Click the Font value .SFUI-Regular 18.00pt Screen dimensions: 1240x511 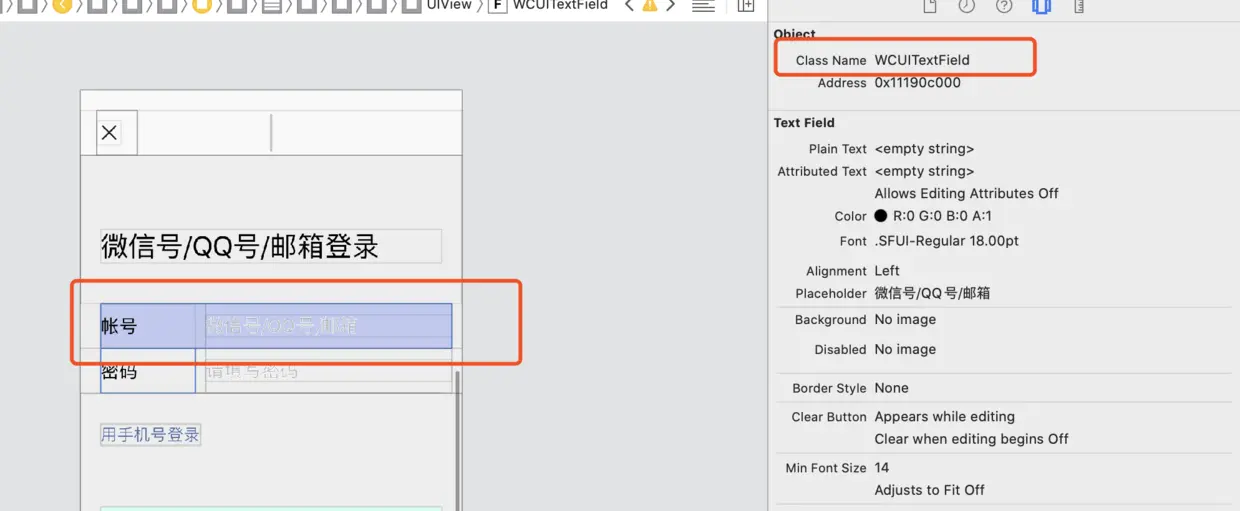pos(947,241)
